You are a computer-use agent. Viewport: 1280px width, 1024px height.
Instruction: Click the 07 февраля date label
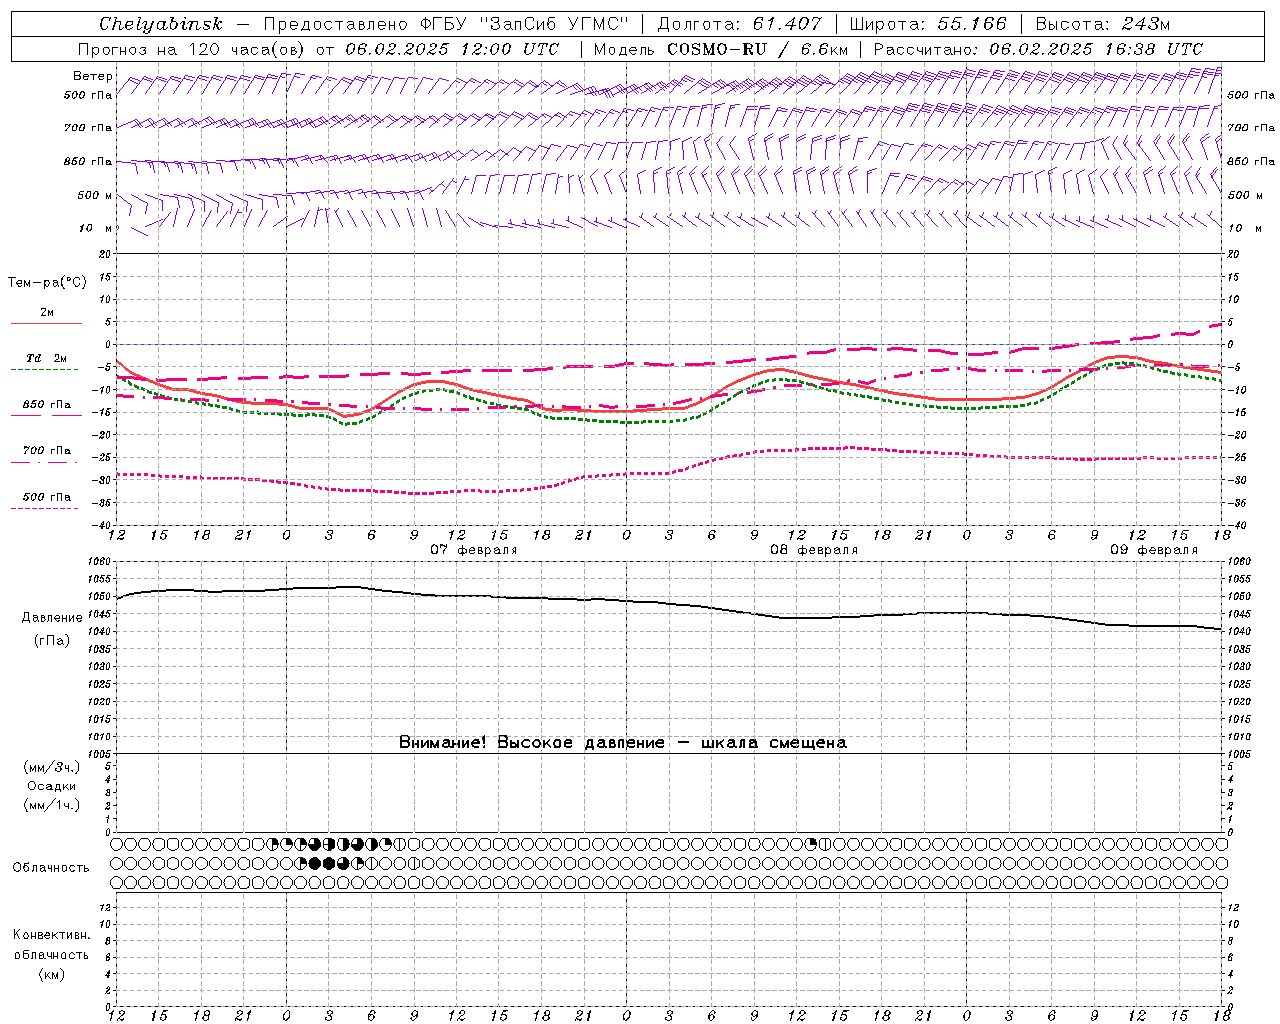click(x=474, y=550)
